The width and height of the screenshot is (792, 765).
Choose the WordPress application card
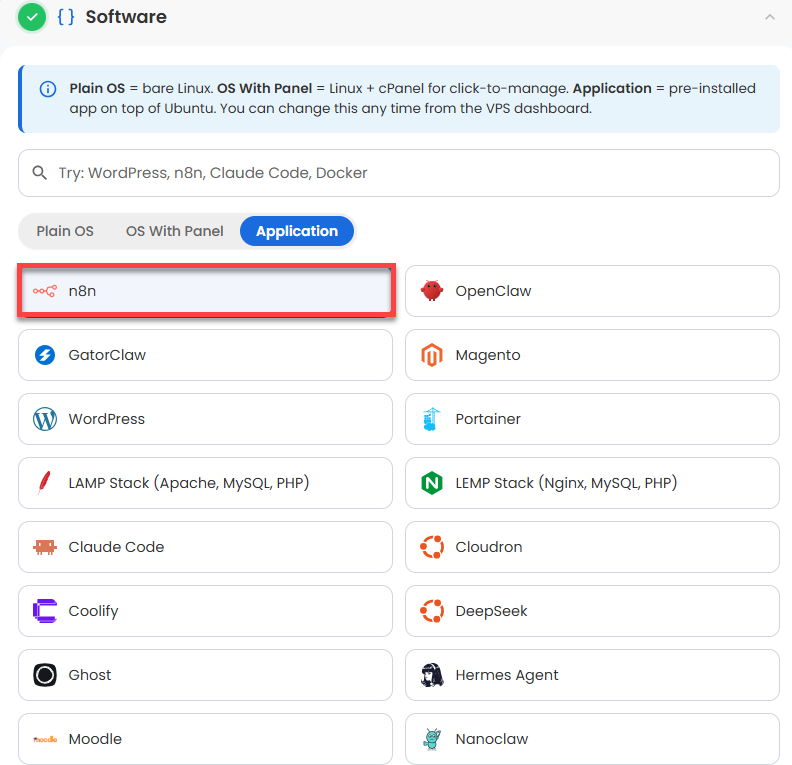(x=206, y=419)
